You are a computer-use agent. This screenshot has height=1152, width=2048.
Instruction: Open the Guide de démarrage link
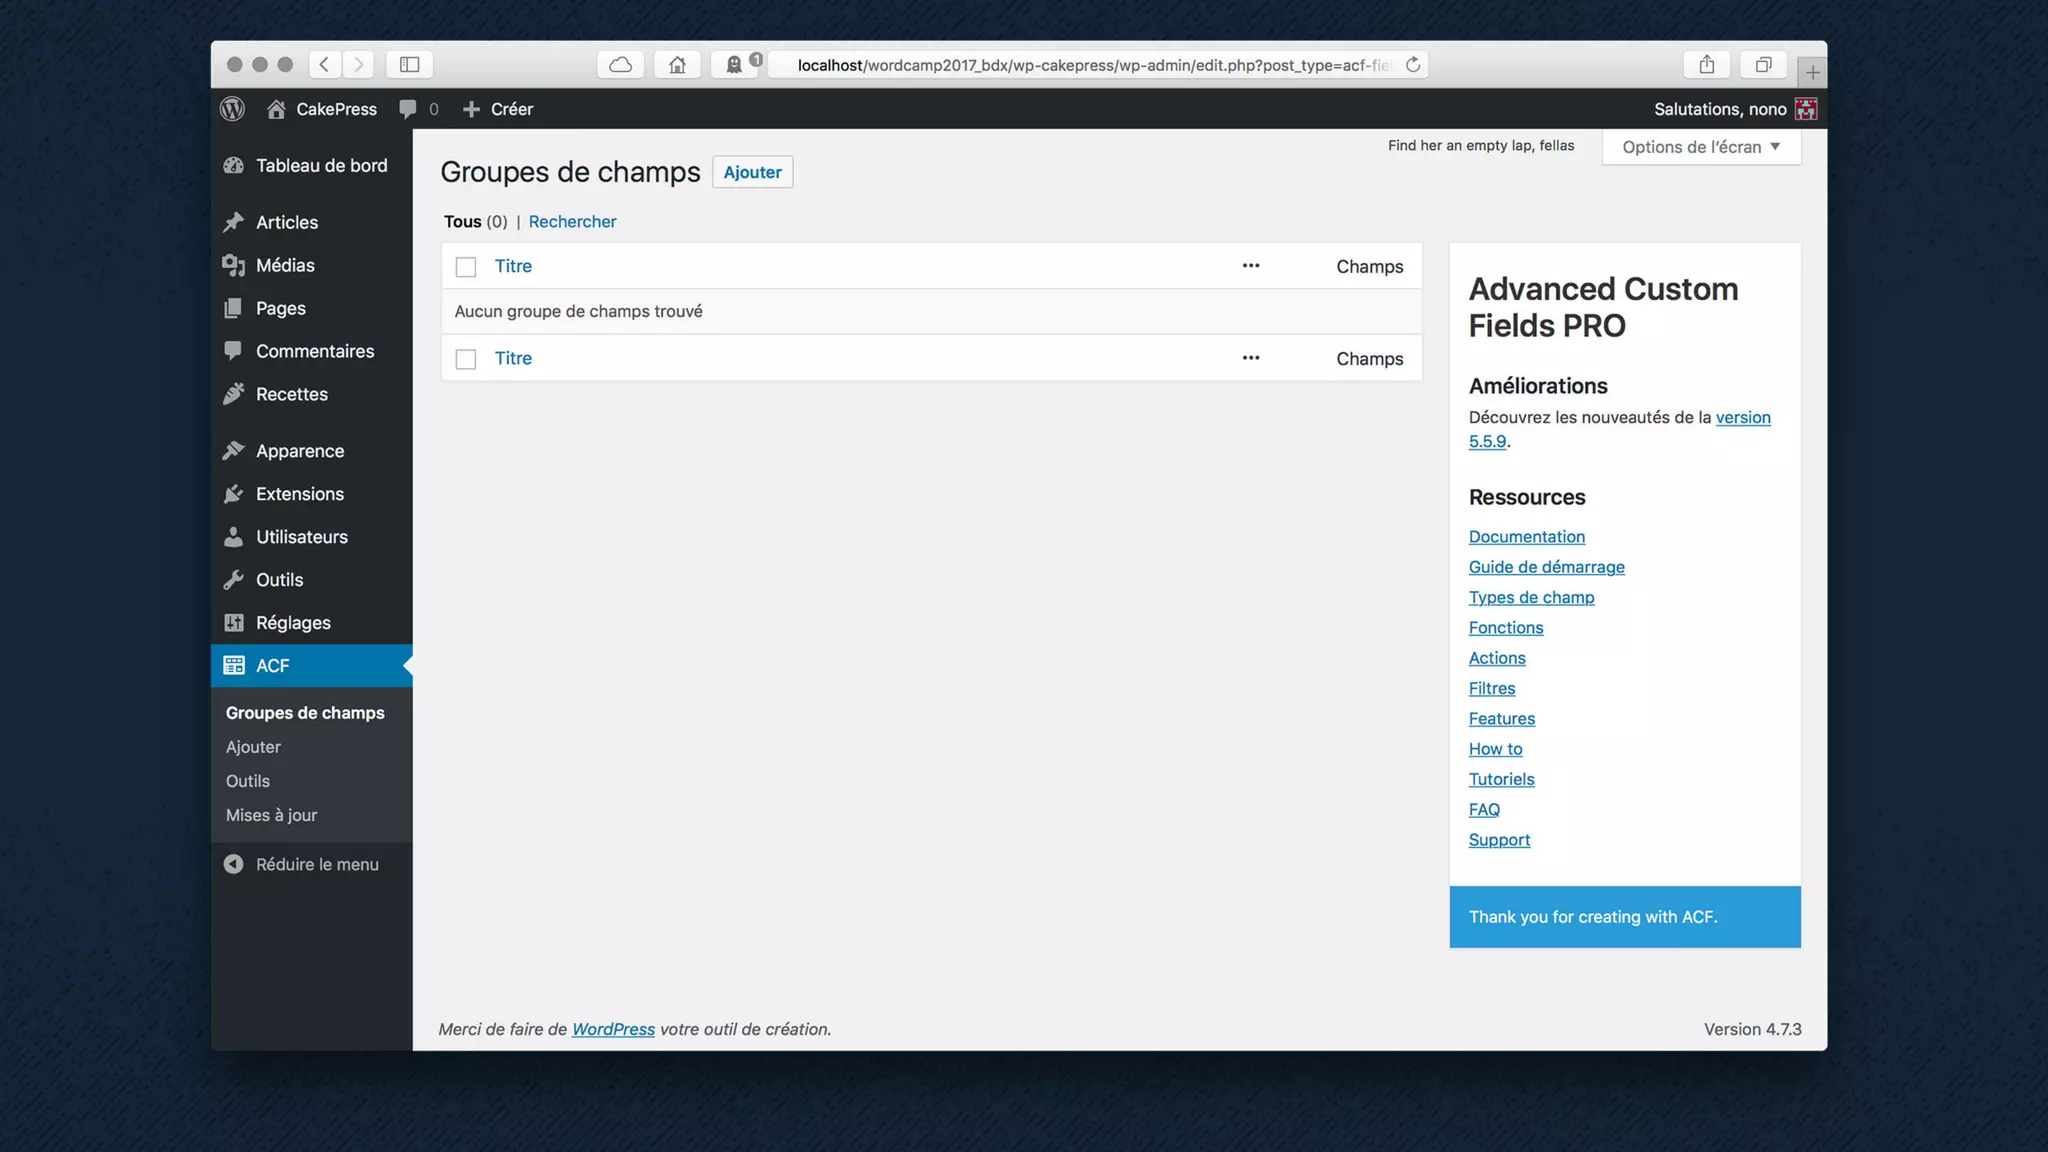pos(1546,567)
